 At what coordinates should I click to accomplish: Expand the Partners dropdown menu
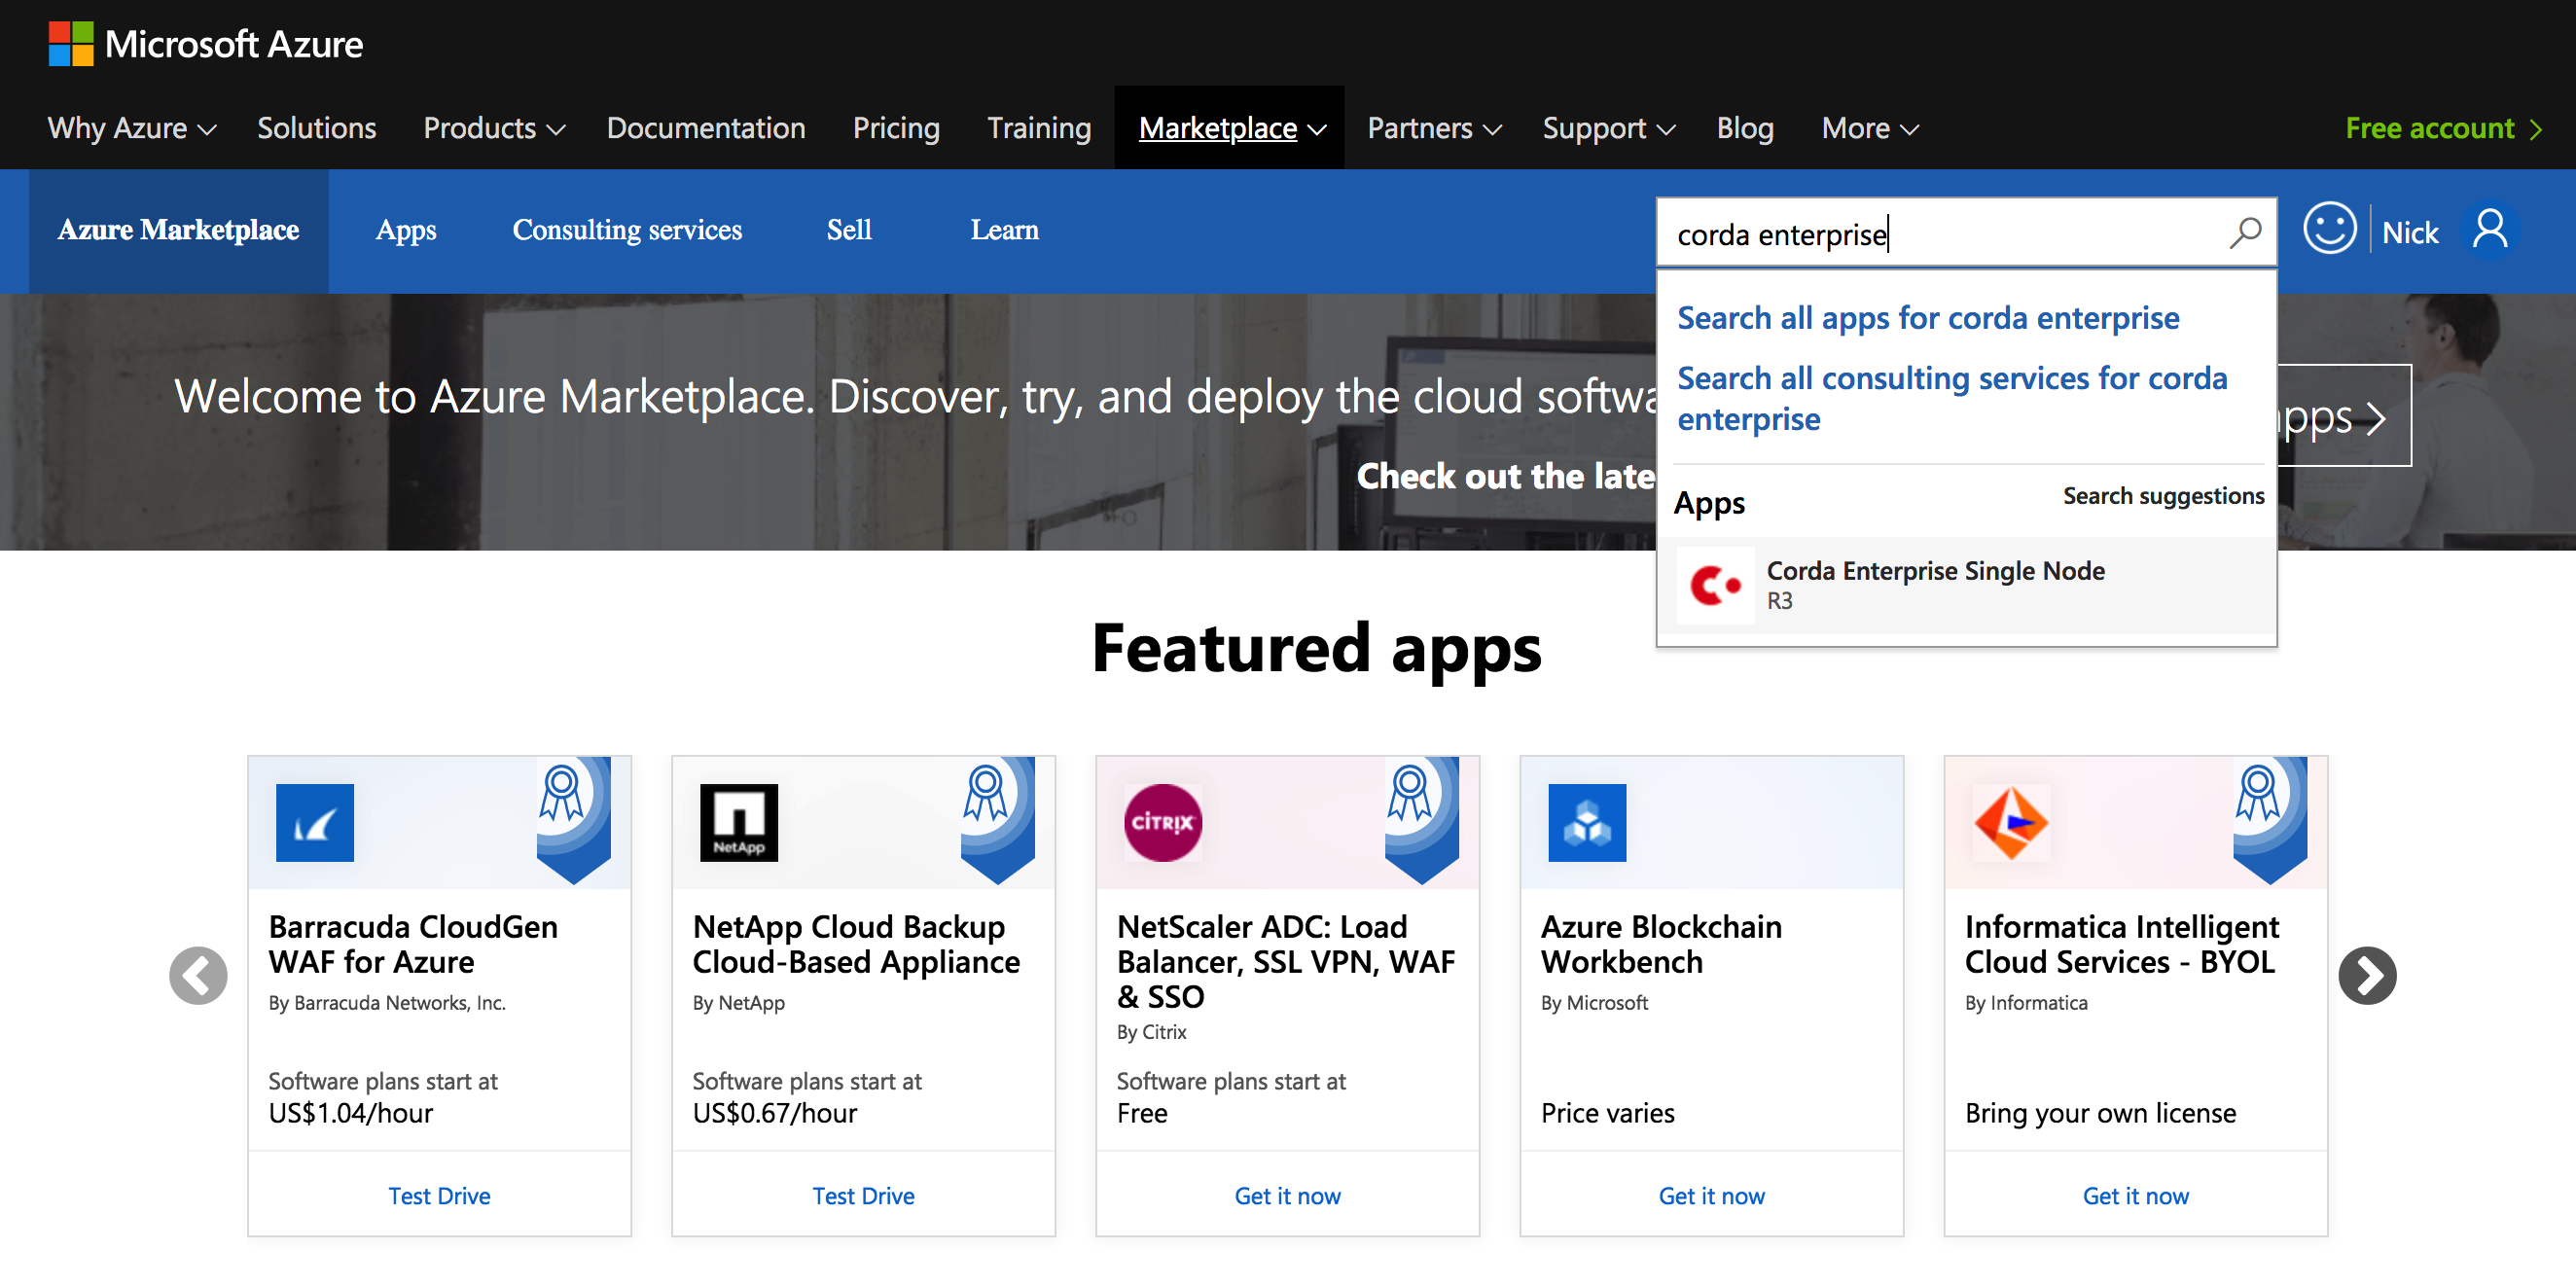1434,128
